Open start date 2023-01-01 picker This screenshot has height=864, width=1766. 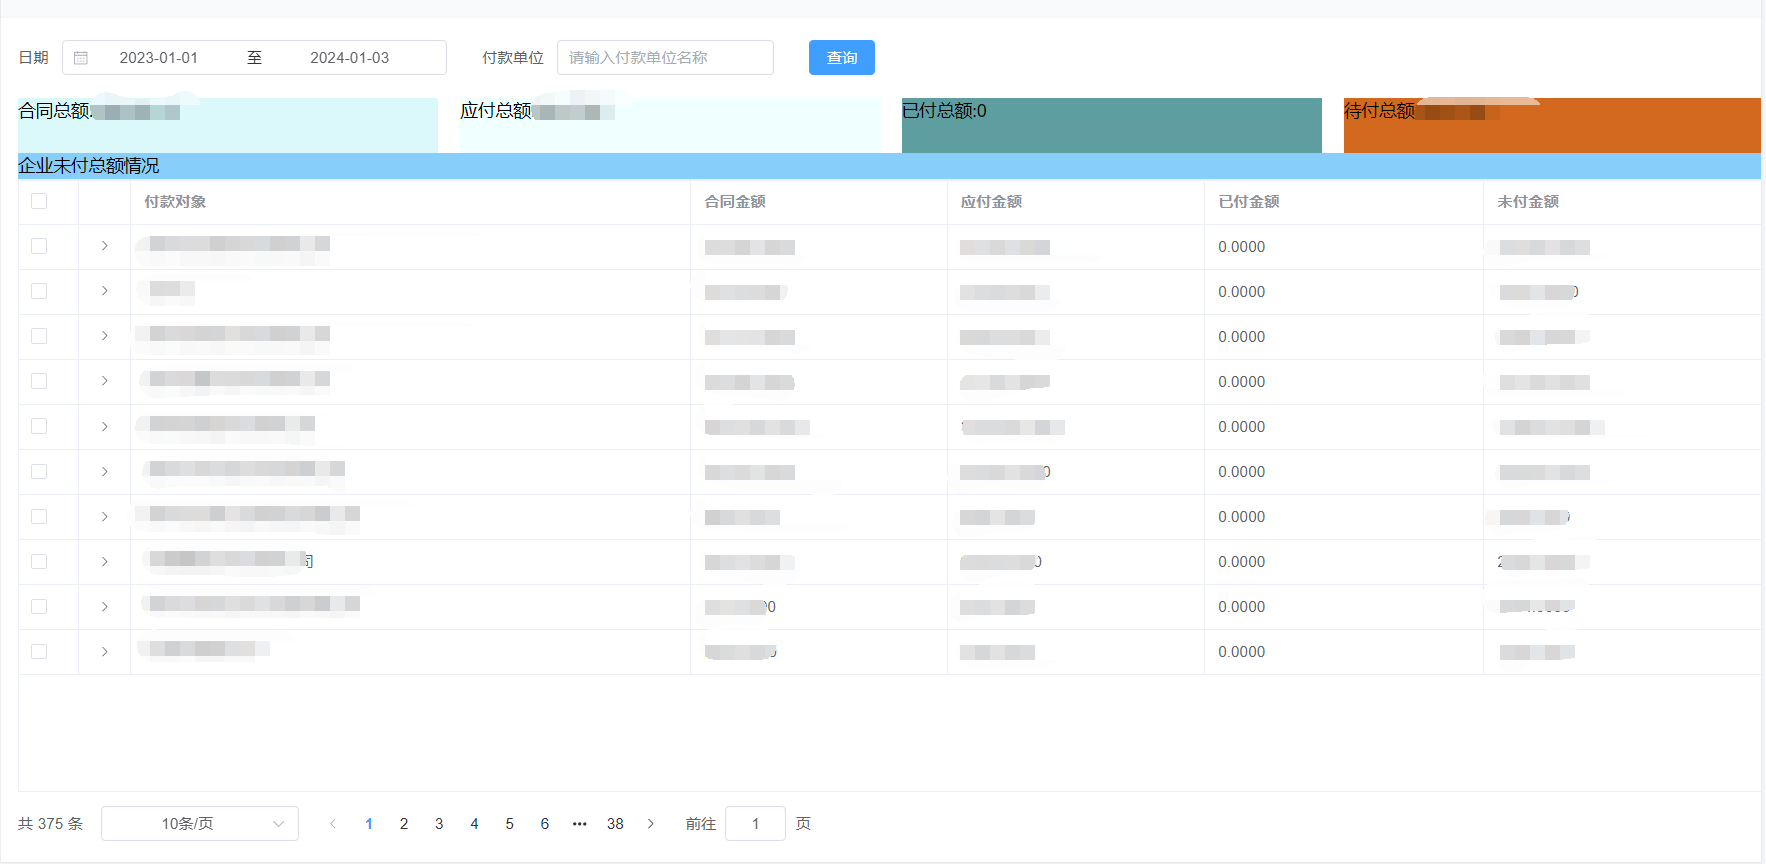(x=158, y=58)
